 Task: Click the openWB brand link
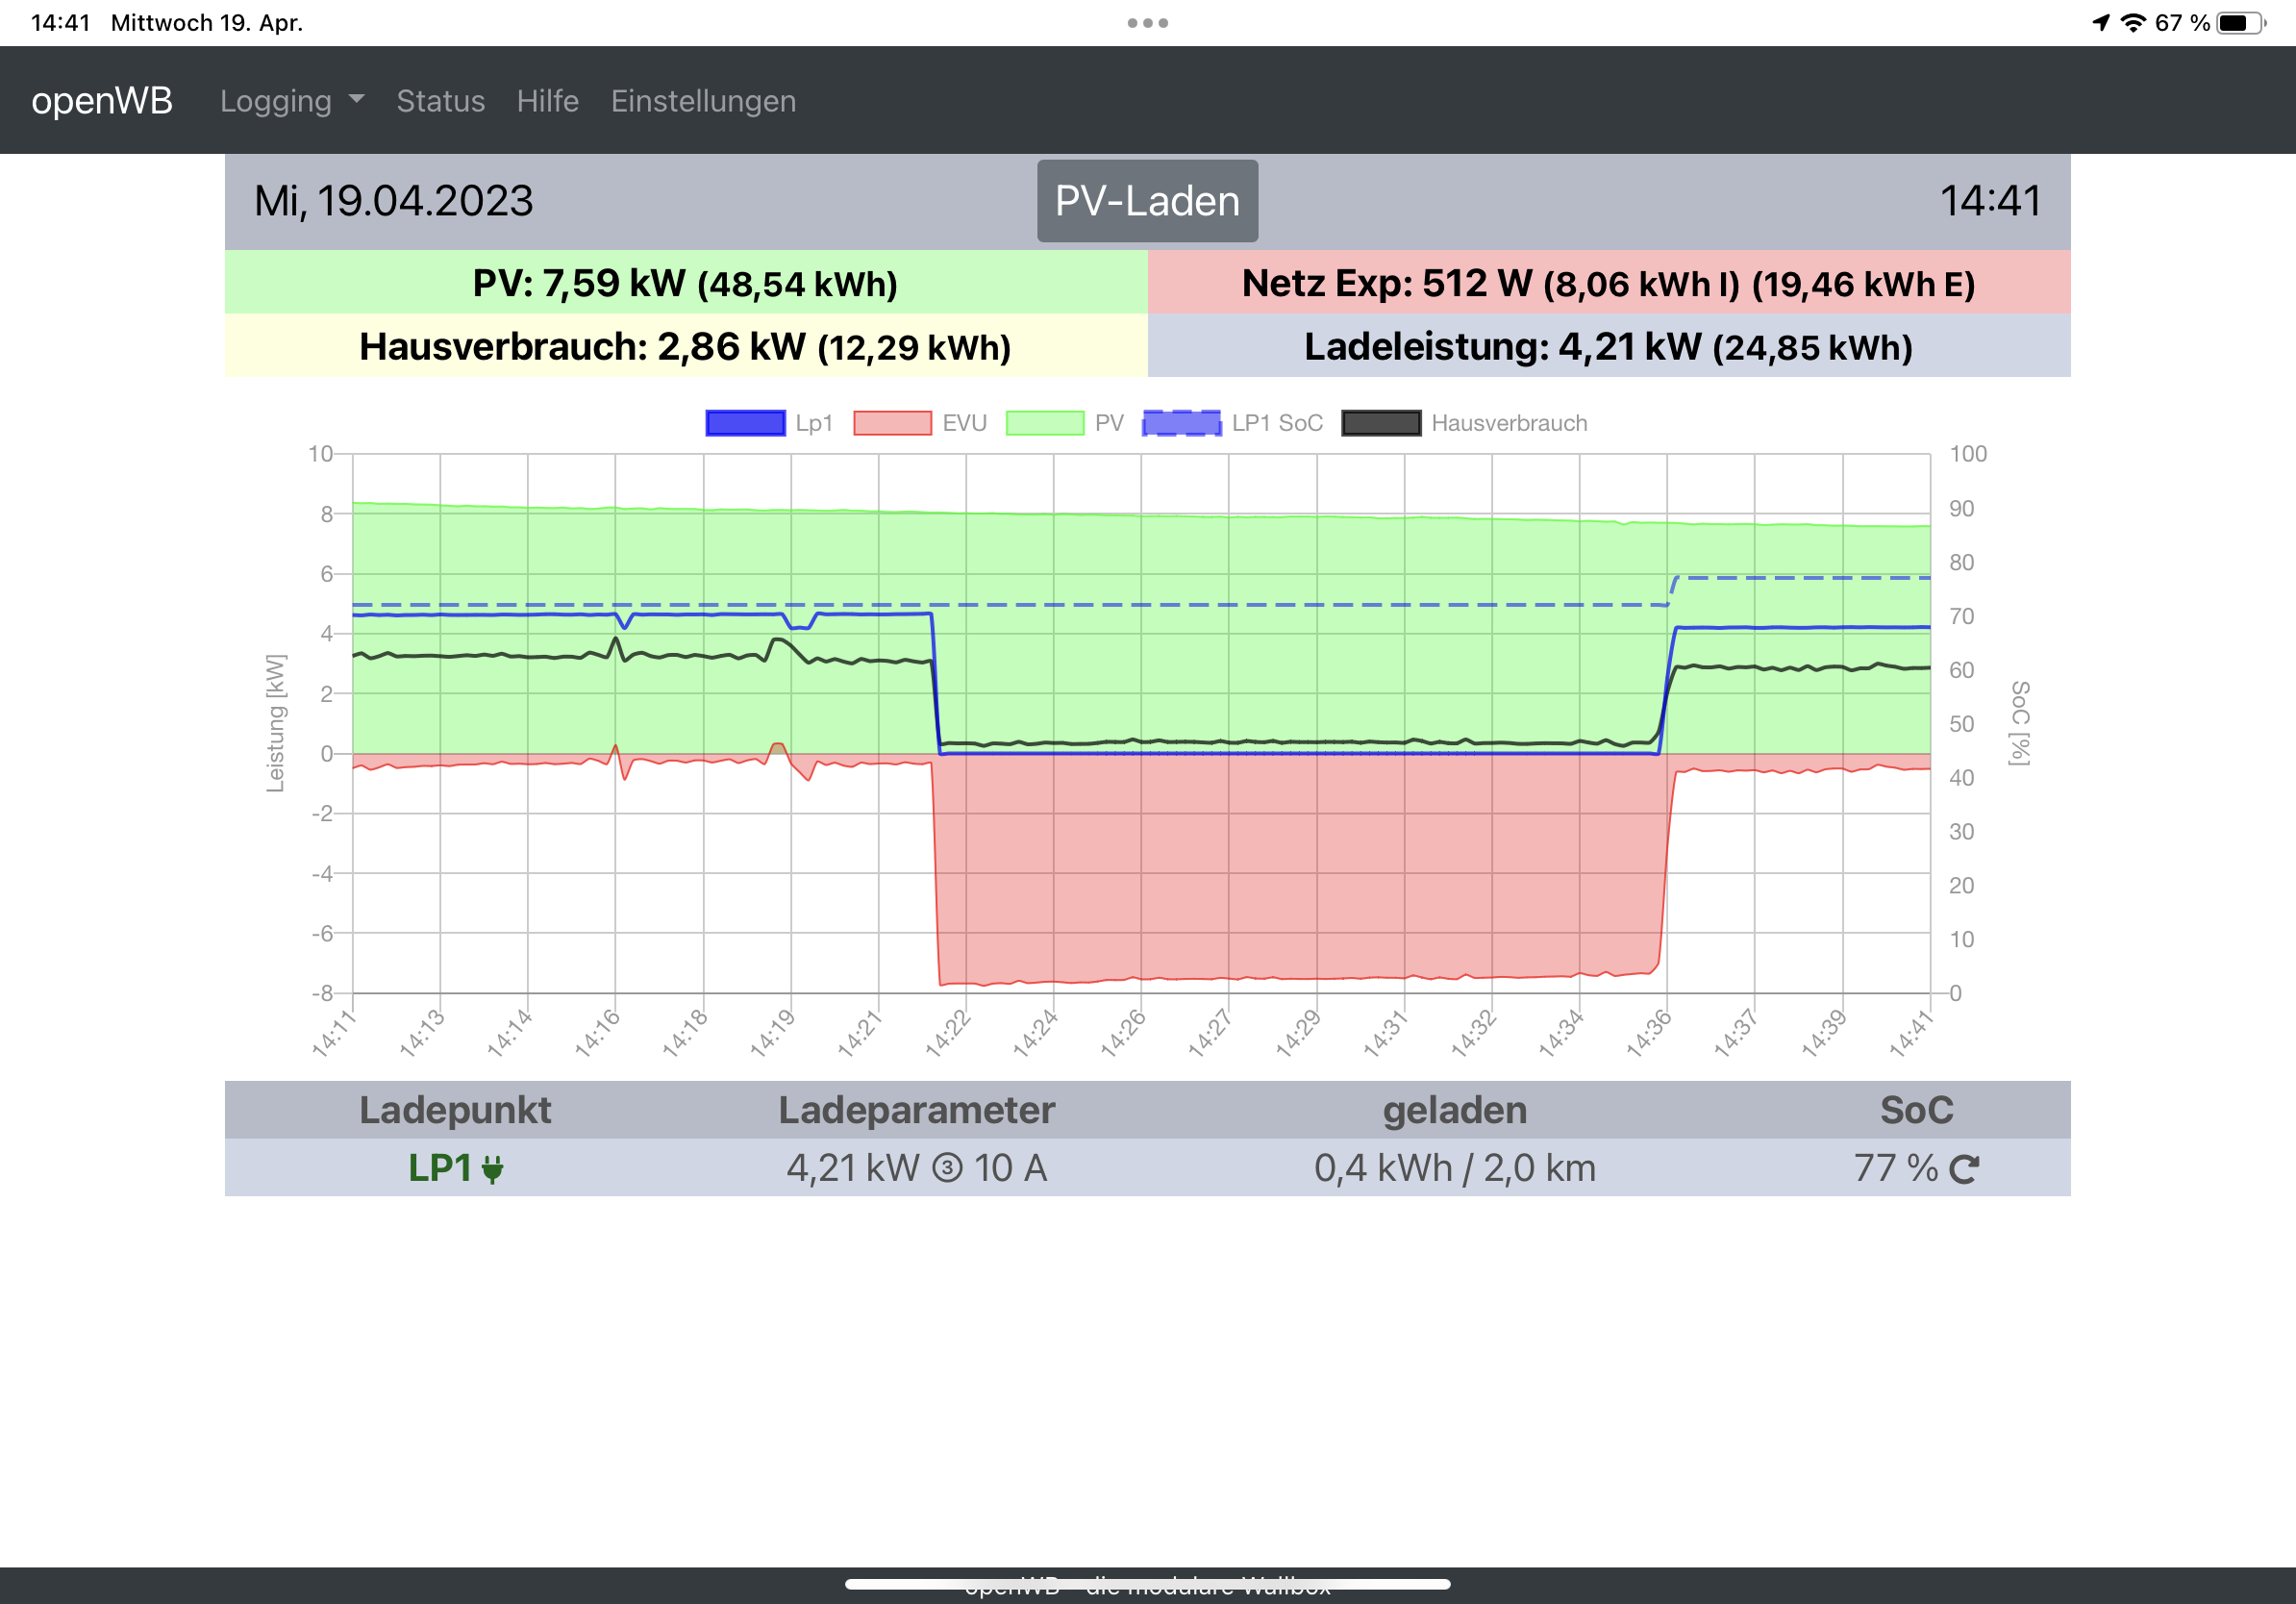(x=102, y=101)
